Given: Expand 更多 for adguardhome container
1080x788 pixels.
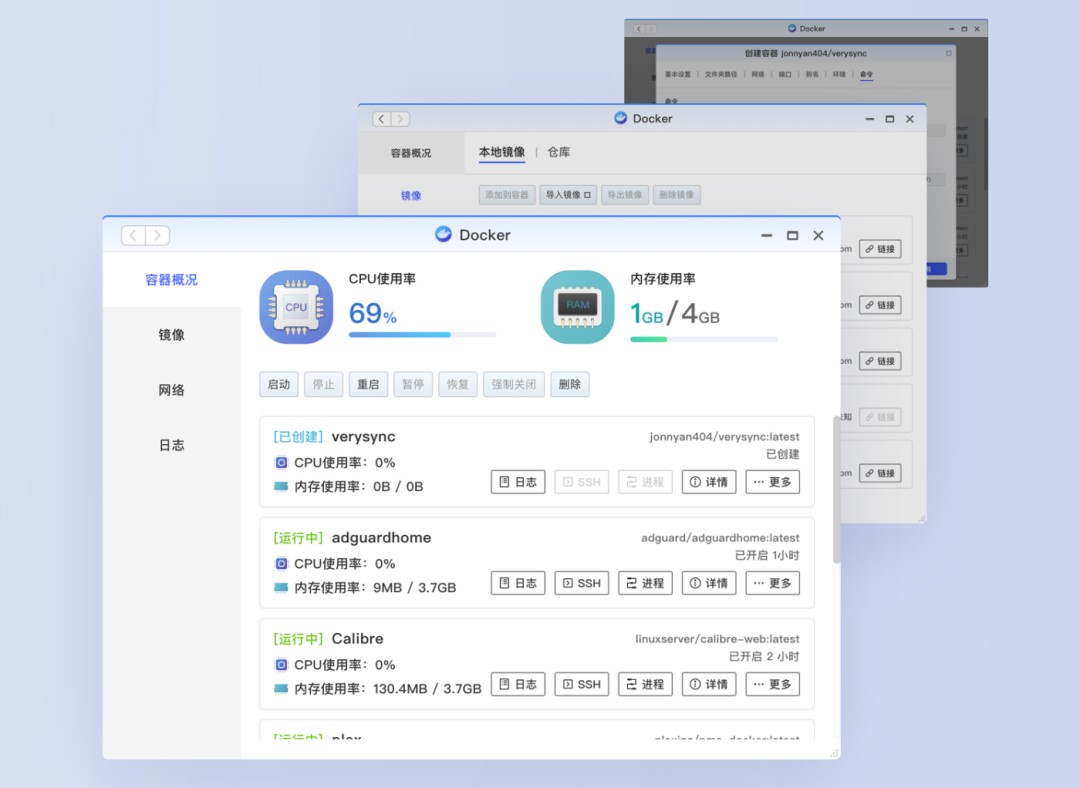Looking at the screenshot, I should tap(773, 583).
